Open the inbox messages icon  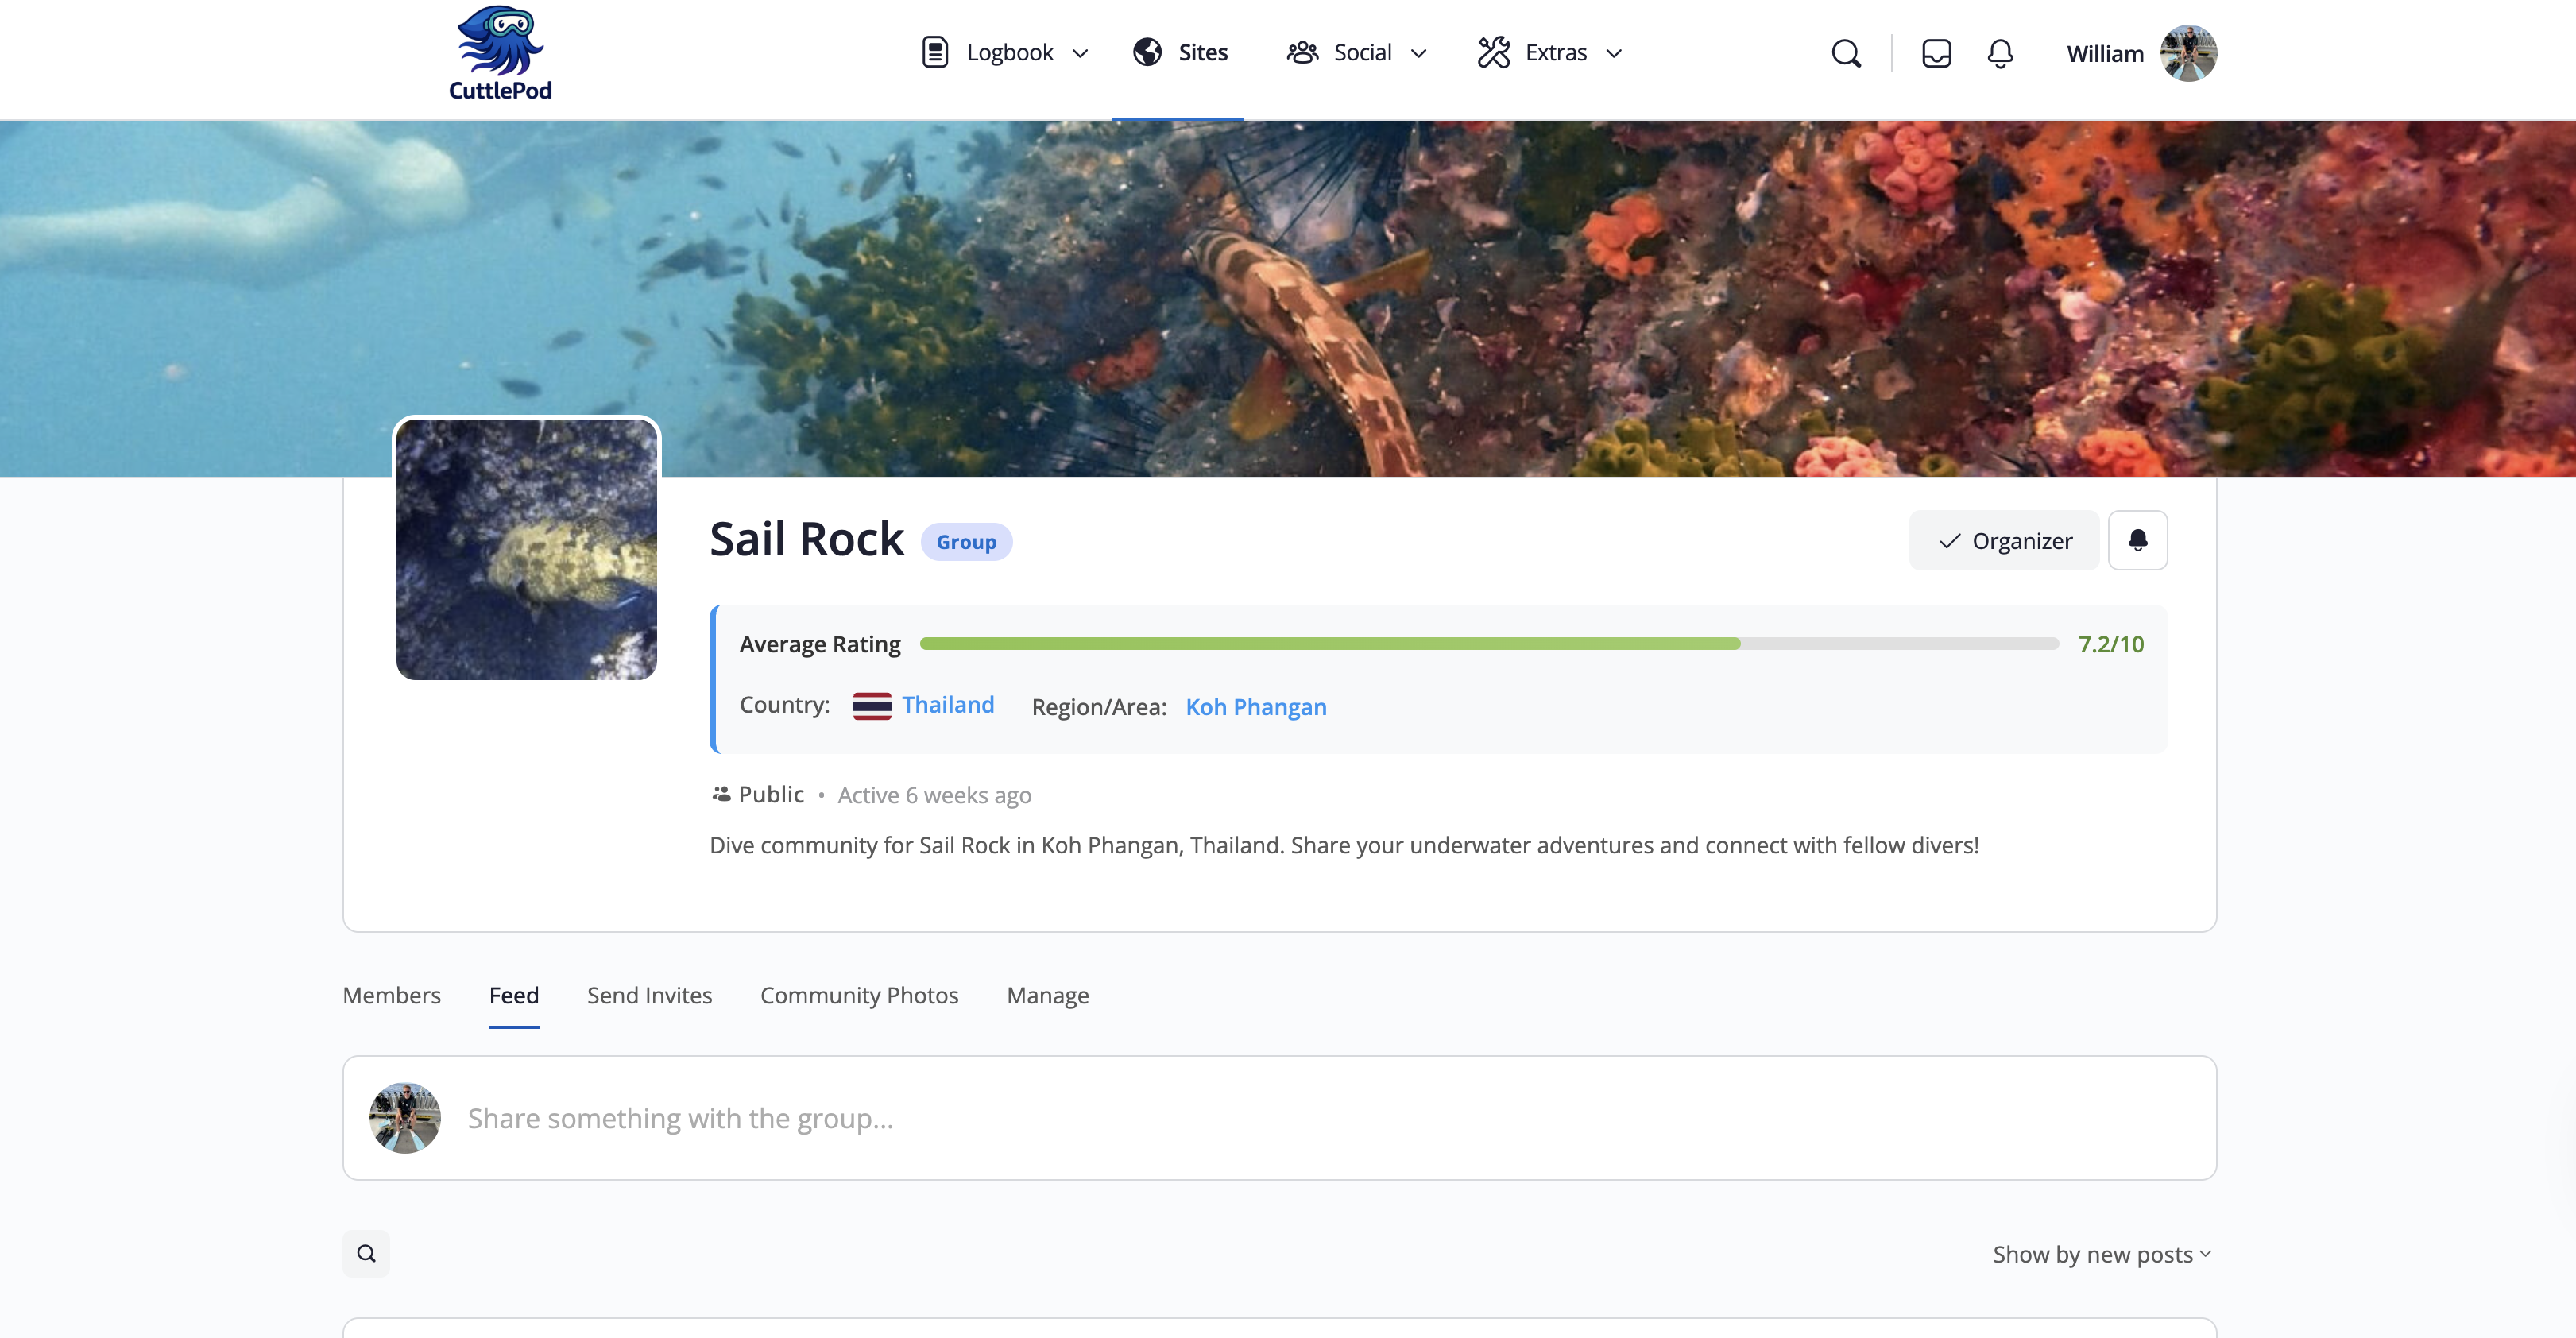click(x=1936, y=53)
